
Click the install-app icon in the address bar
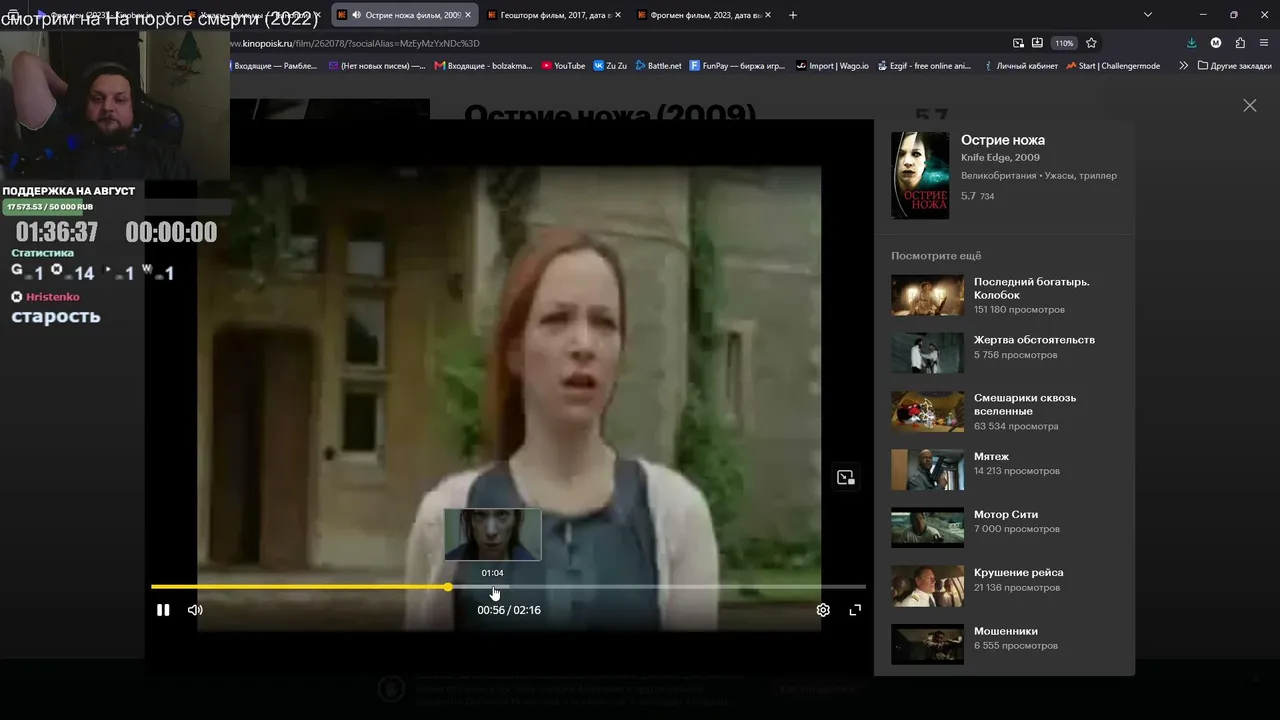pyautogui.click(x=1037, y=43)
